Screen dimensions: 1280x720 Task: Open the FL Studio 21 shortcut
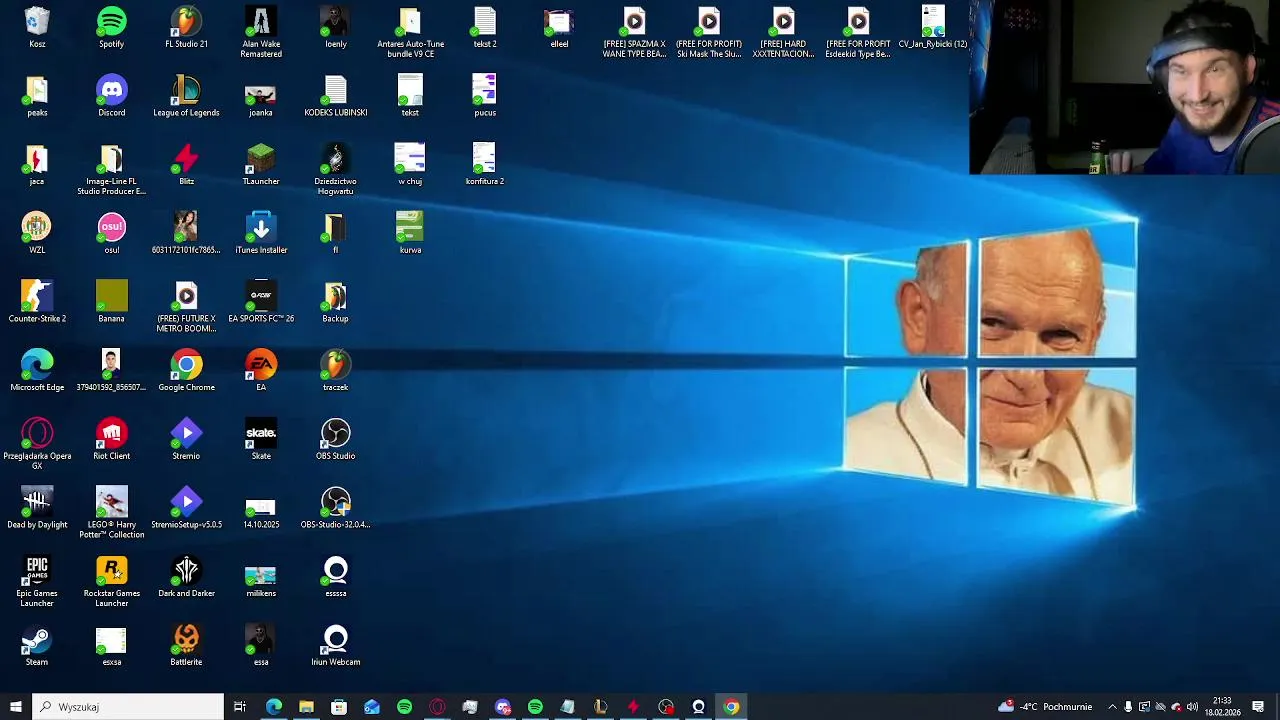tap(186, 27)
